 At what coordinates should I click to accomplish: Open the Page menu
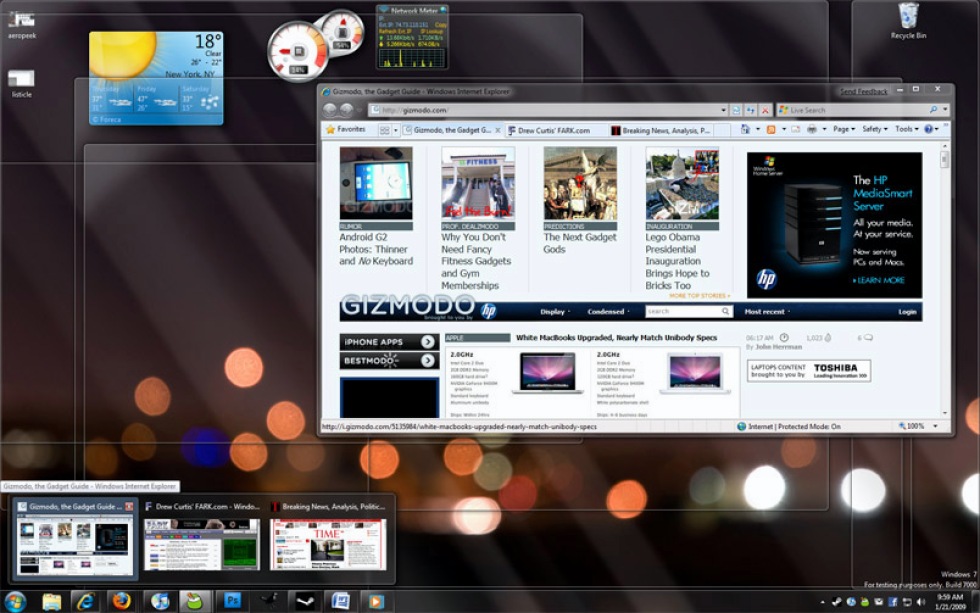(x=844, y=129)
